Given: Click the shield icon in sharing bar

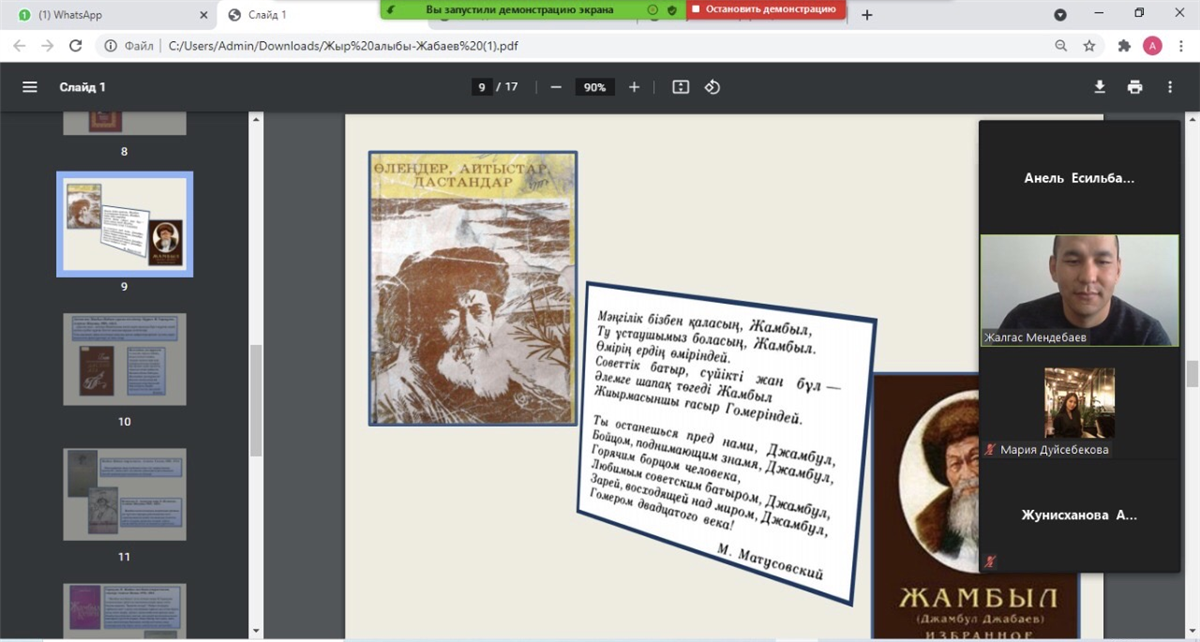Looking at the screenshot, I should (x=671, y=9).
